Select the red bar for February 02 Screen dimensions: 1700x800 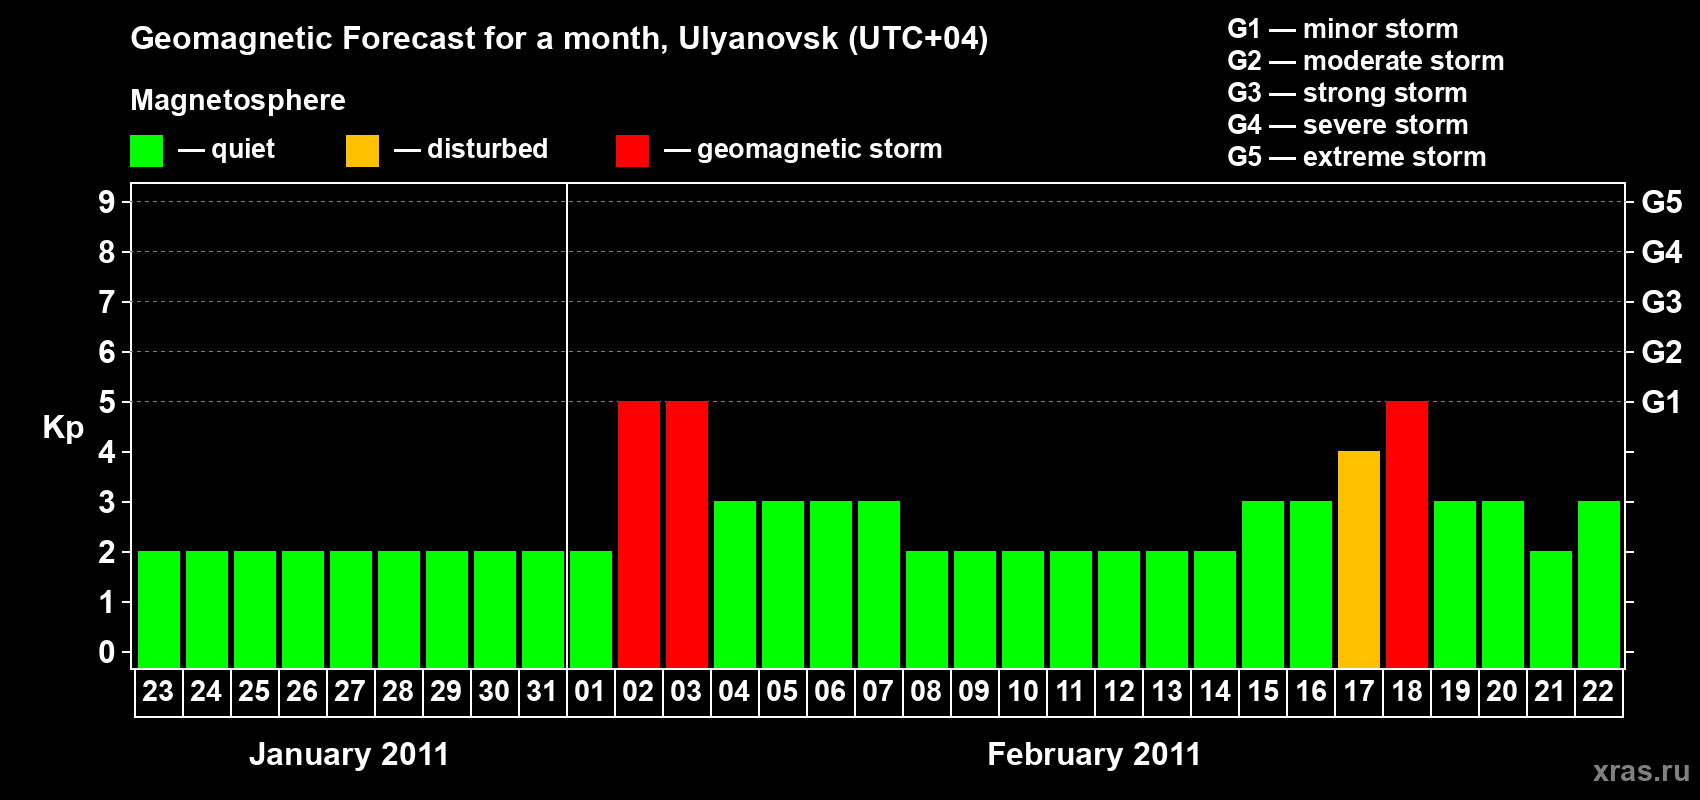coord(639,534)
